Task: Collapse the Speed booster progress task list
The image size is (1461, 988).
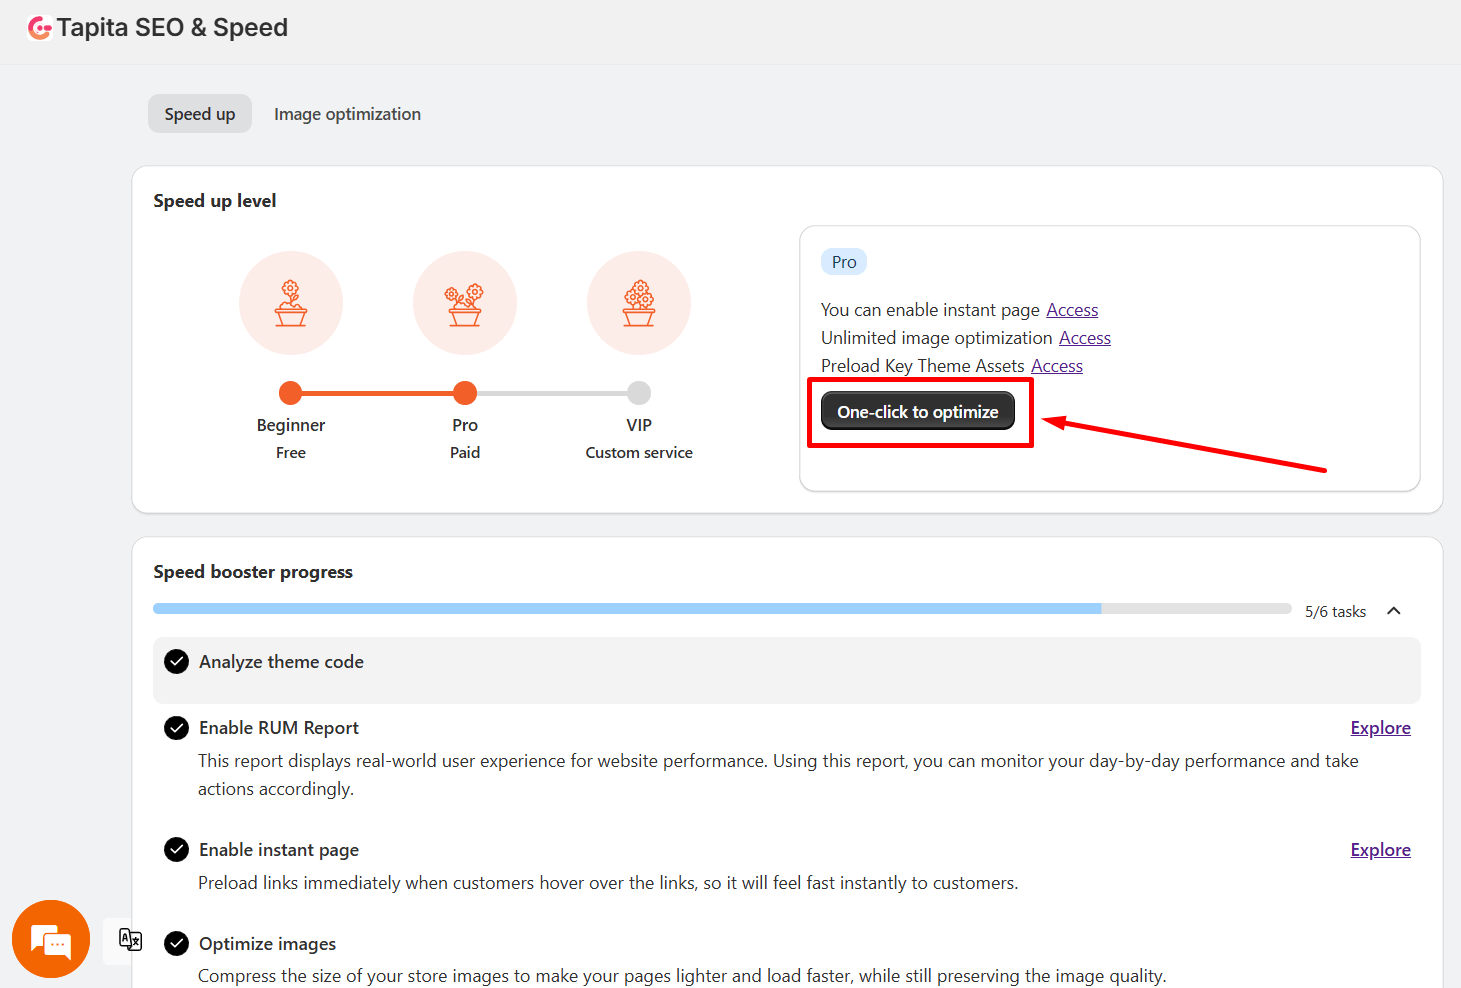Action: tap(1394, 611)
